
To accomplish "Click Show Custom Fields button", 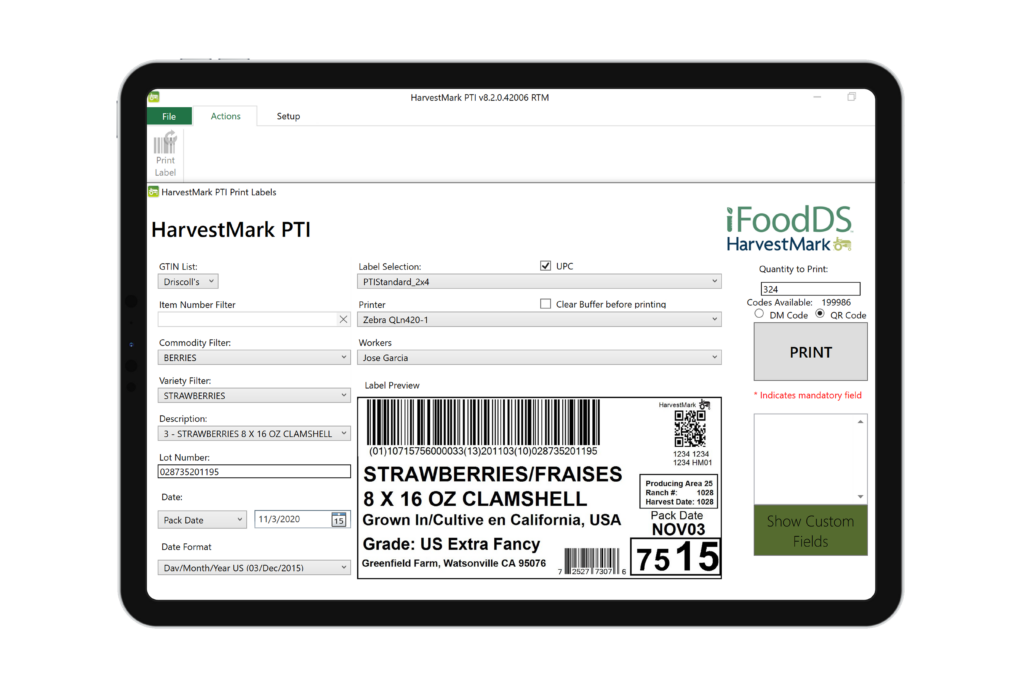I will click(x=811, y=531).
